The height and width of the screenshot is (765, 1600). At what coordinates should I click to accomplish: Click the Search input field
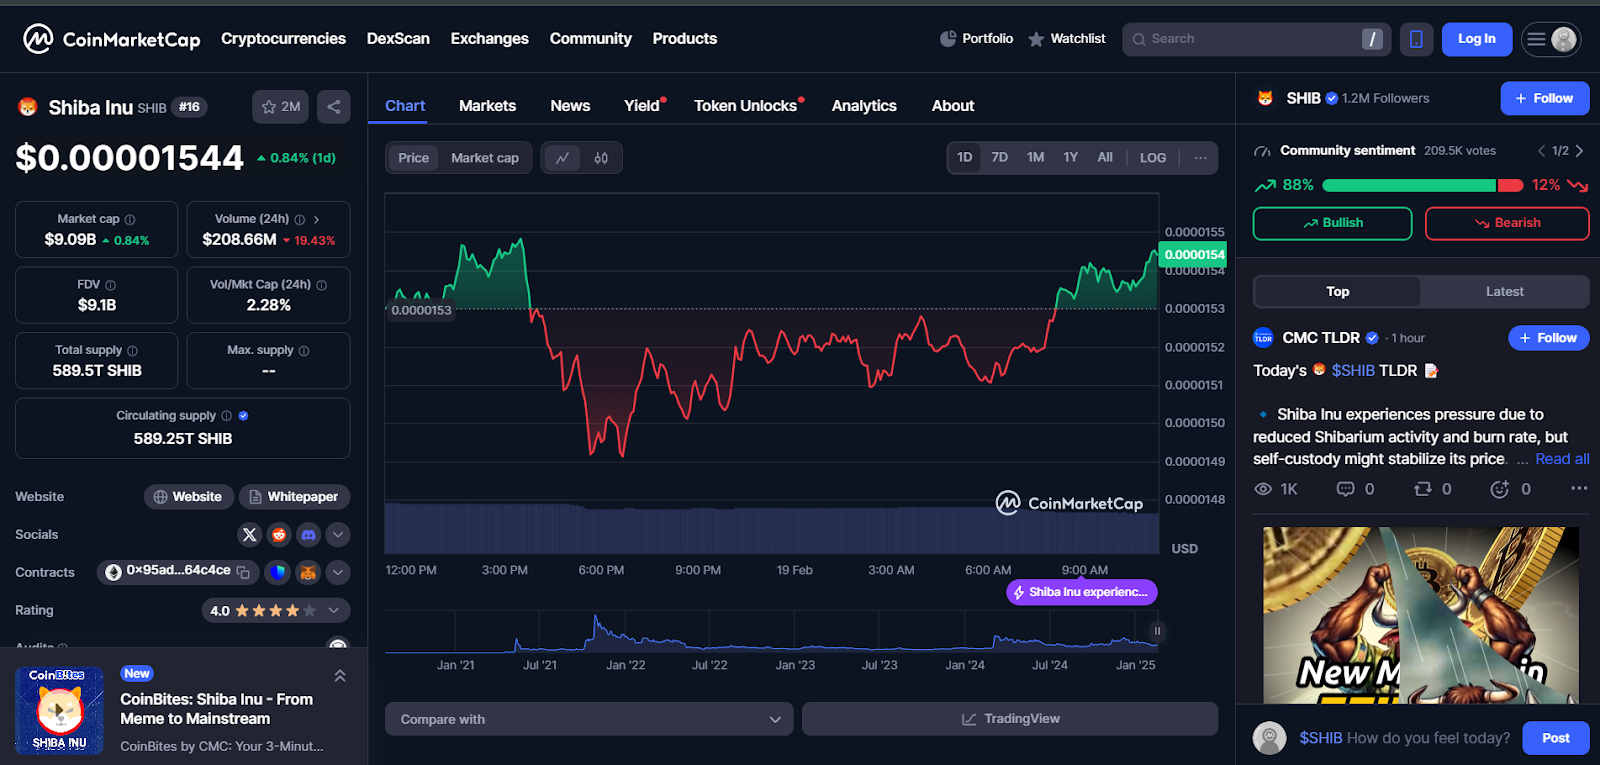click(1256, 39)
